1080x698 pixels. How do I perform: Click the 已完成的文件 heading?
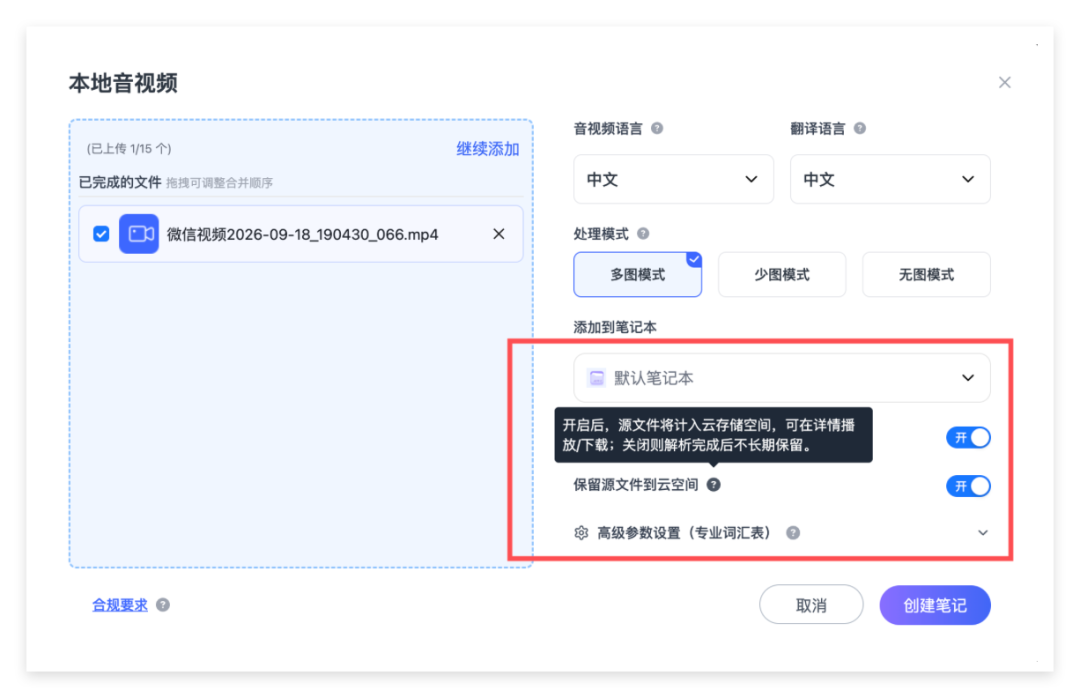(120, 183)
